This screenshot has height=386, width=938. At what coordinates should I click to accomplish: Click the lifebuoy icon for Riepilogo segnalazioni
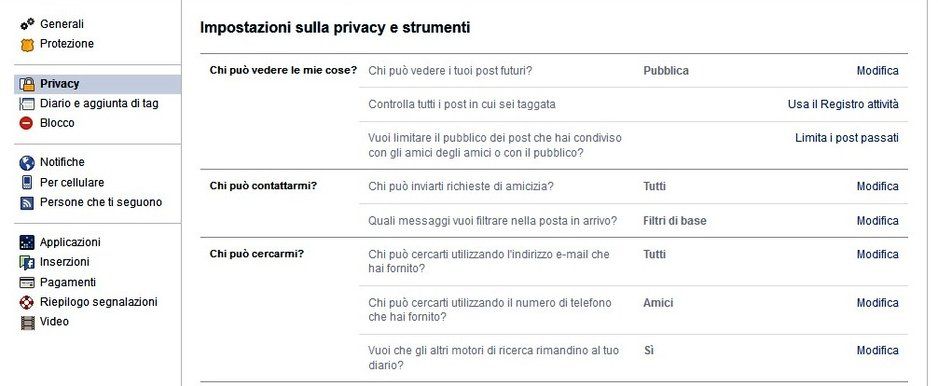[27, 302]
